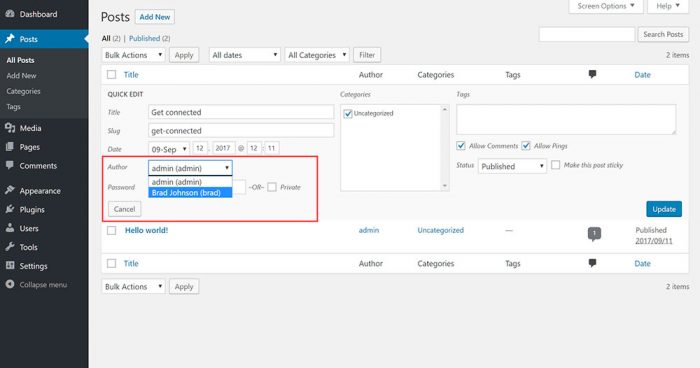Click the Published (2) filter link

point(150,38)
